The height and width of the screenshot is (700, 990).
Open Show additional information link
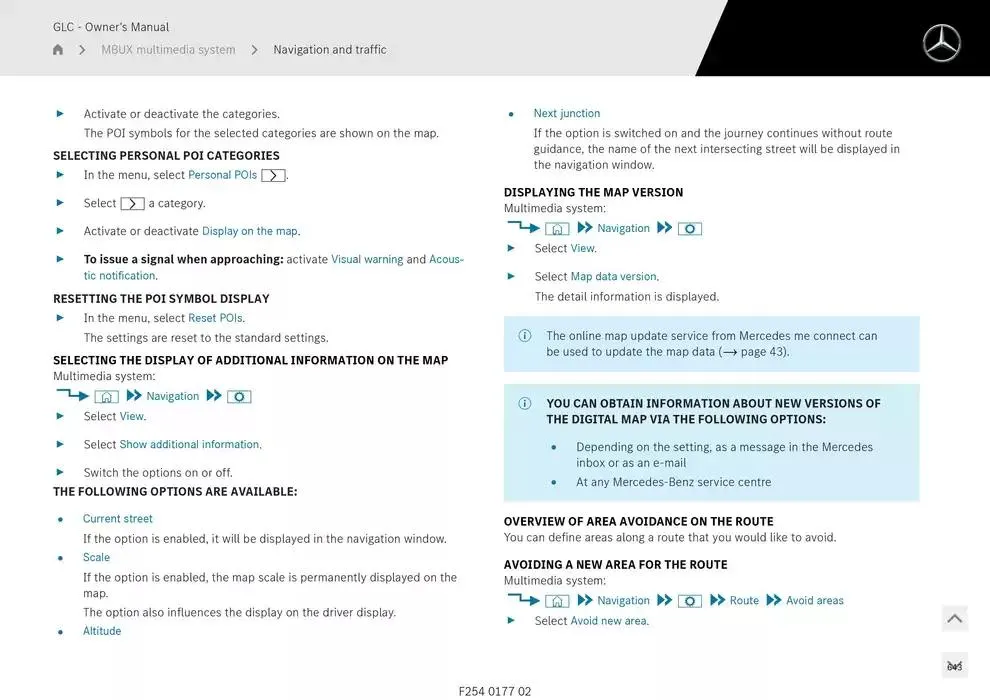click(x=190, y=444)
